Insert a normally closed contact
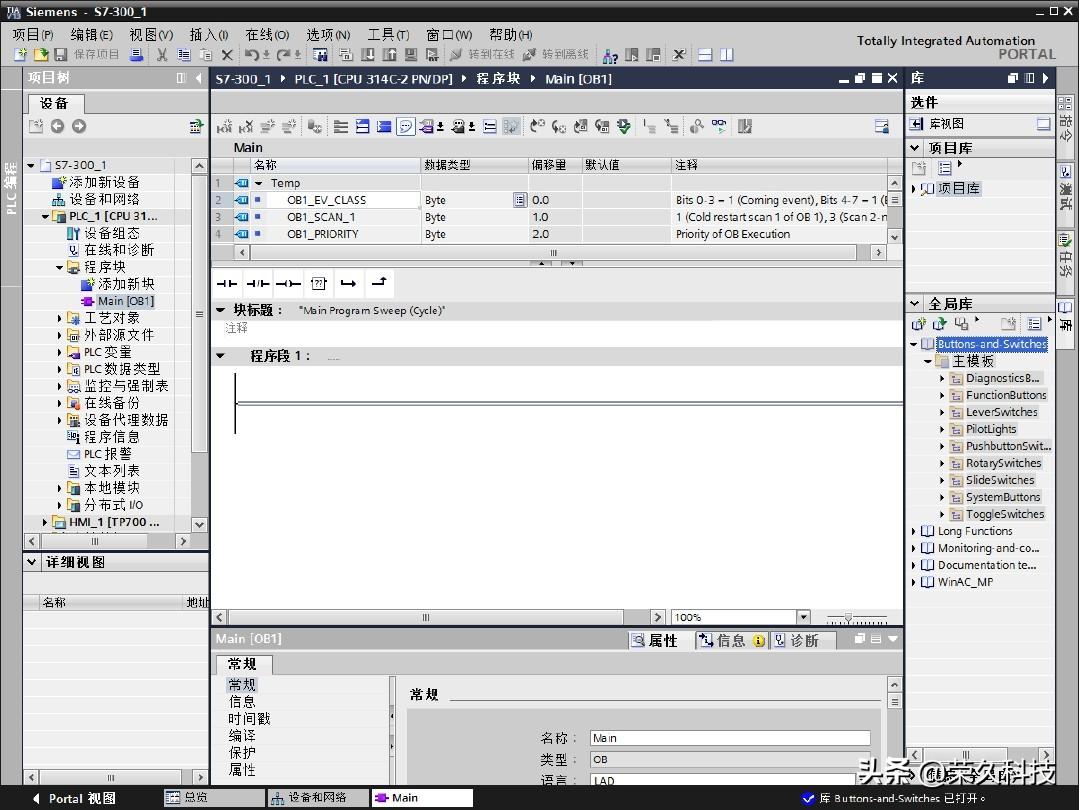1080x810 pixels. (257, 284)
